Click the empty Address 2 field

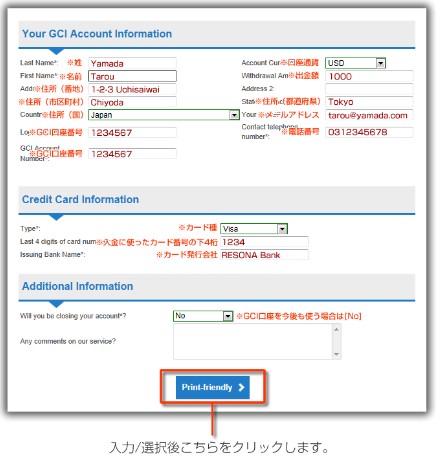click(369, 89)
